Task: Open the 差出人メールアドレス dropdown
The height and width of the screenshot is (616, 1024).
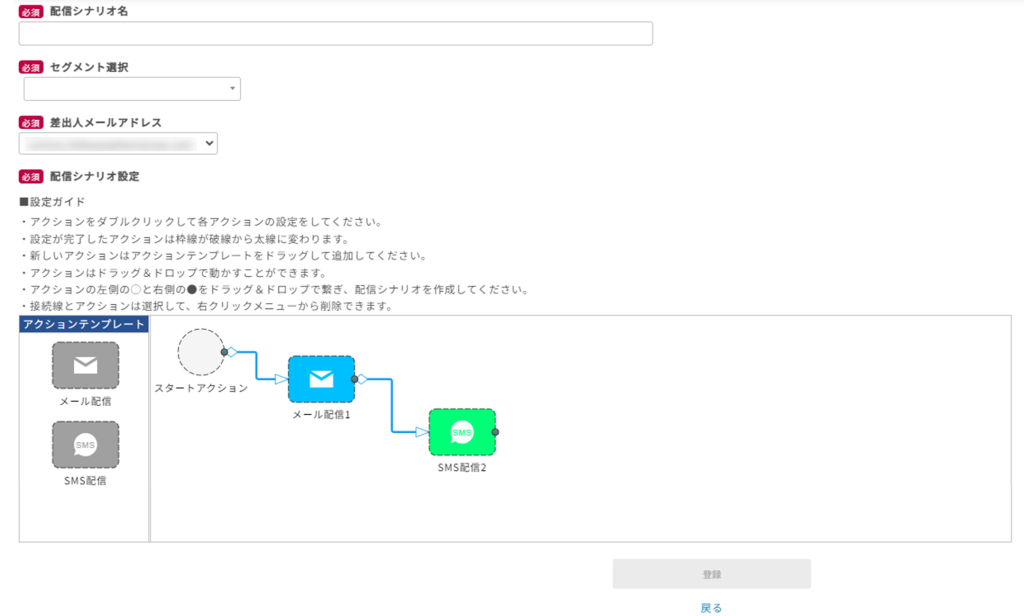Action: click(x=120, y=144)
